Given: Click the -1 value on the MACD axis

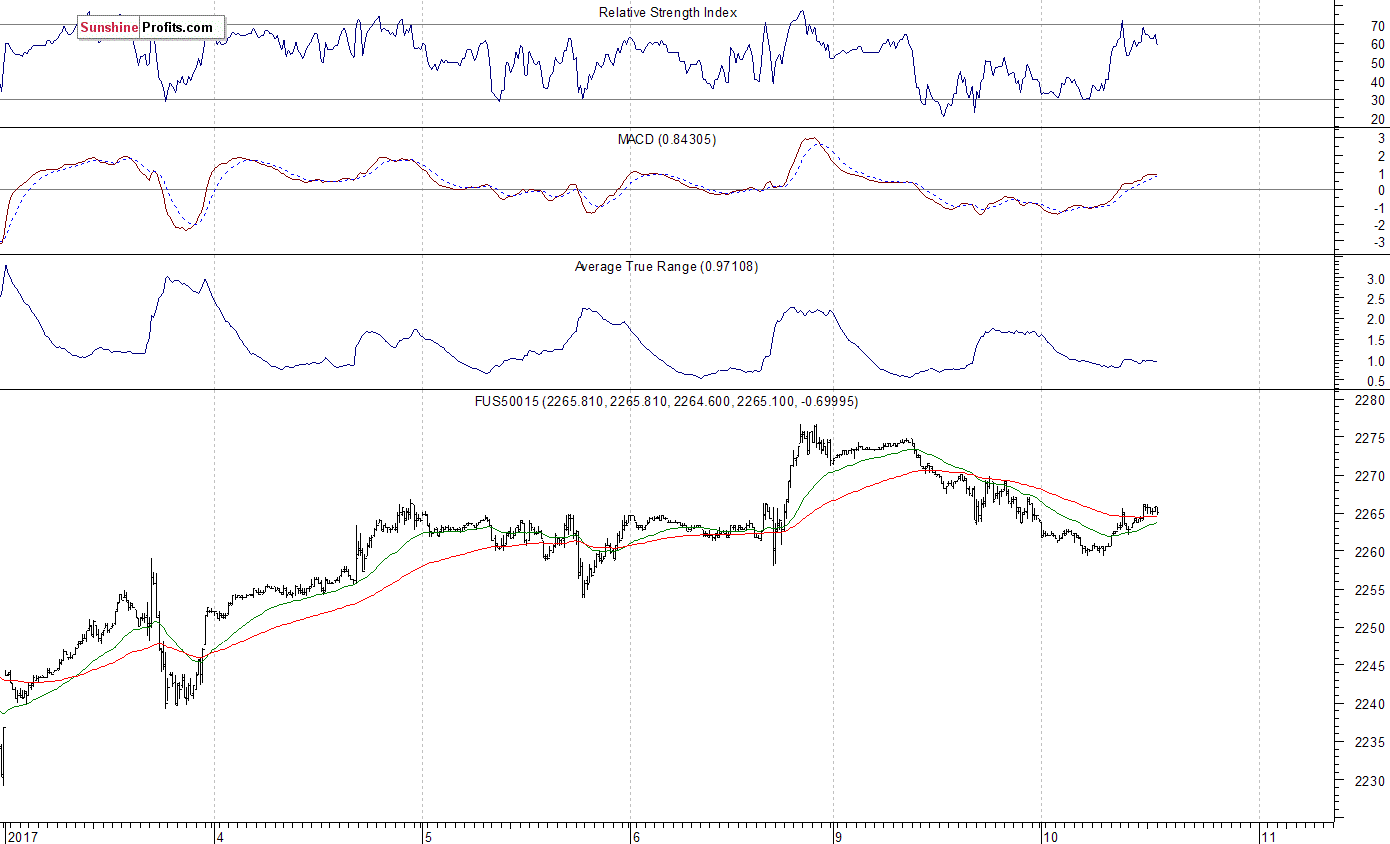Looking at the screenshot, I should (1379, 208).
